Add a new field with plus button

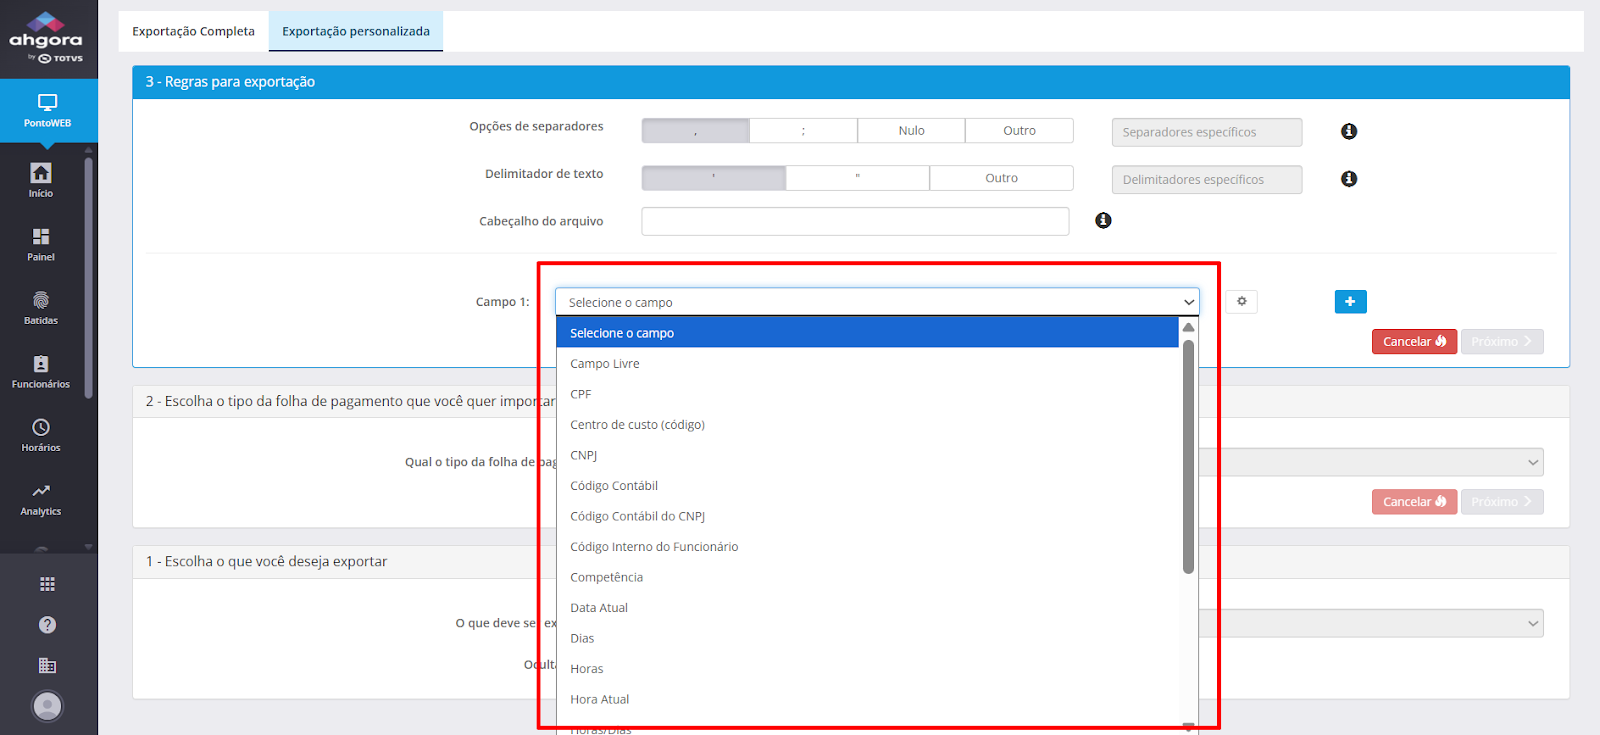pyautogui.click(x=1350, y=301)
